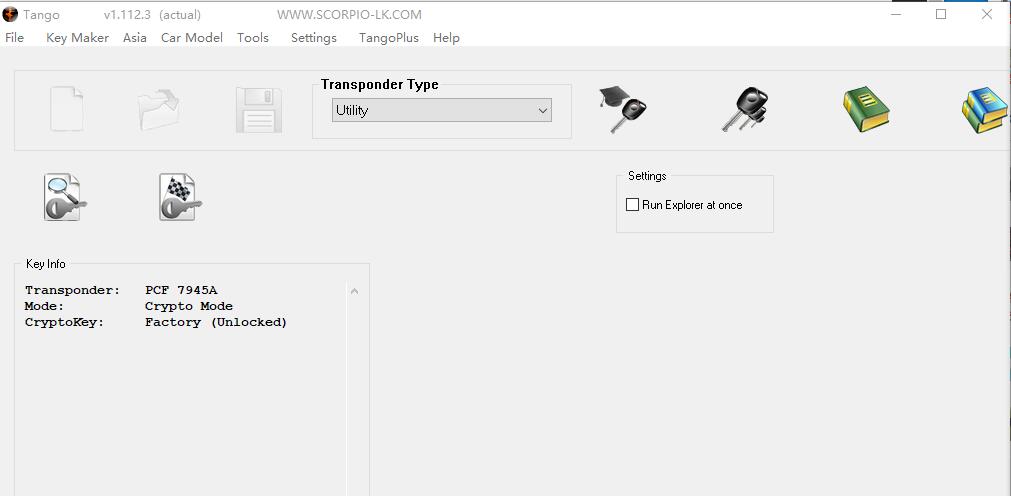Viewport: 1011px width, 496px height.
Task: Click the blank New file icon
Action: click(67, 109)
